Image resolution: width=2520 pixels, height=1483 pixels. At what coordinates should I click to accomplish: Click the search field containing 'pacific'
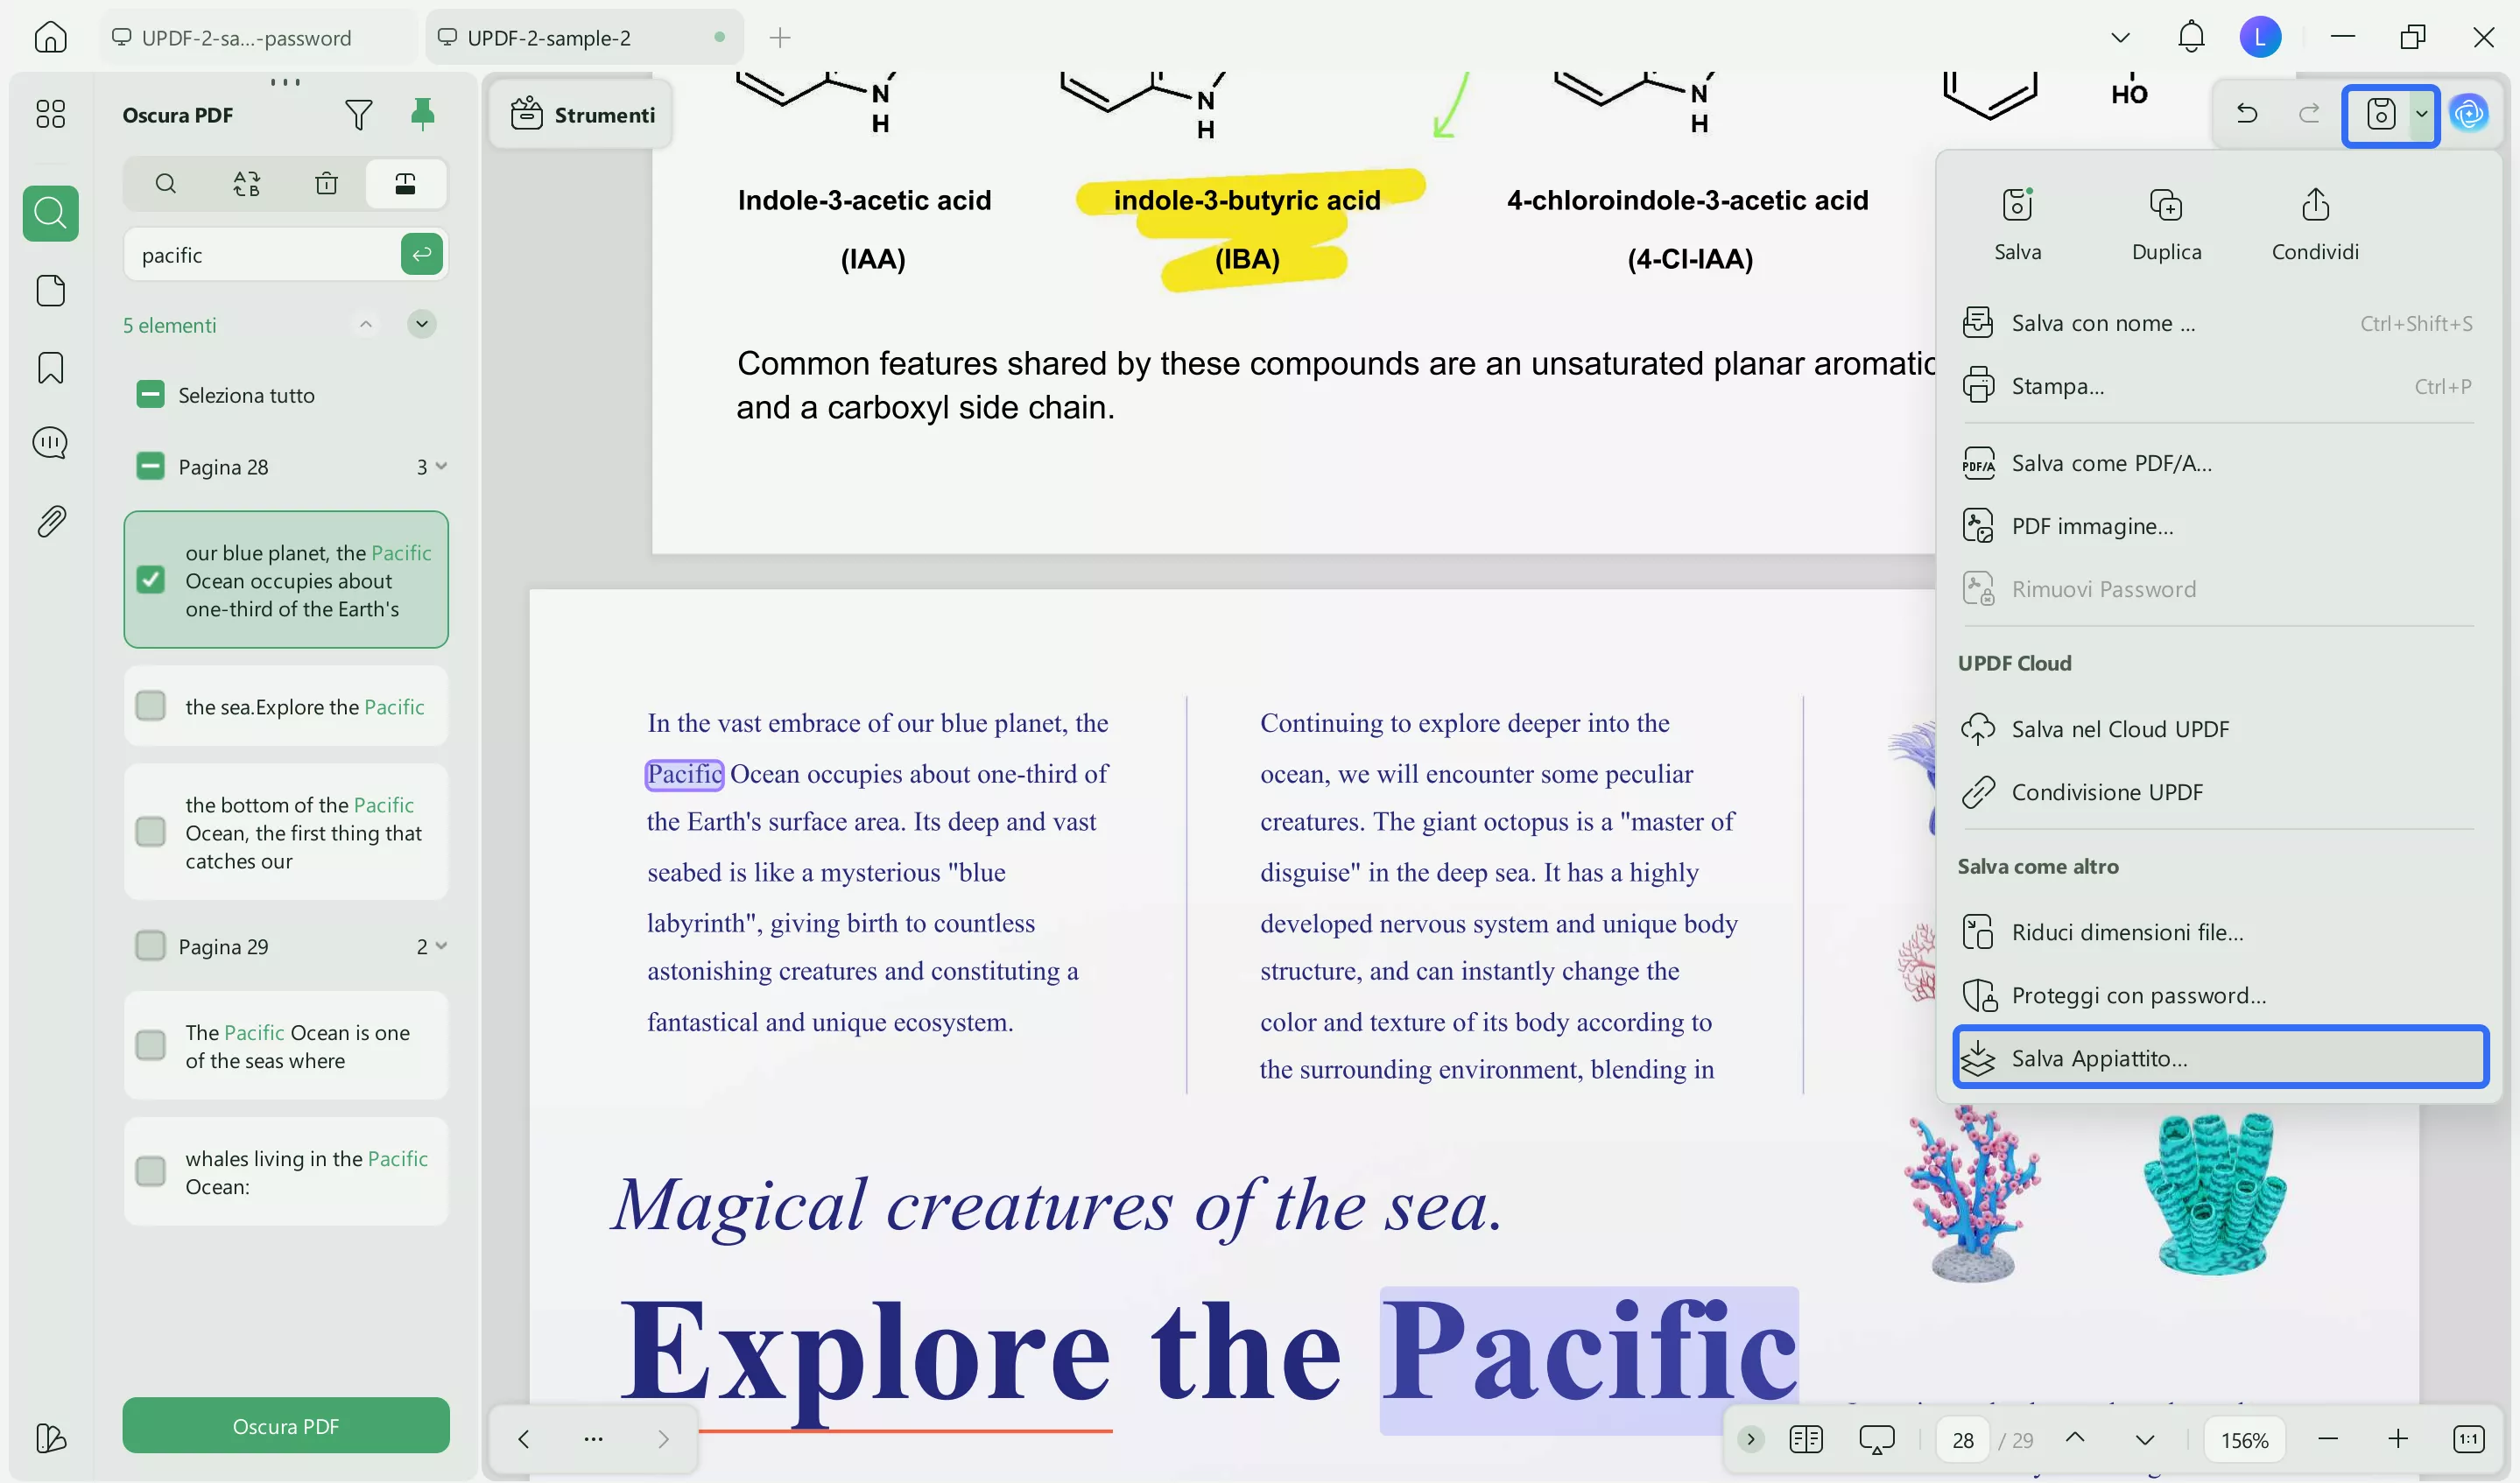click(262, 255)
